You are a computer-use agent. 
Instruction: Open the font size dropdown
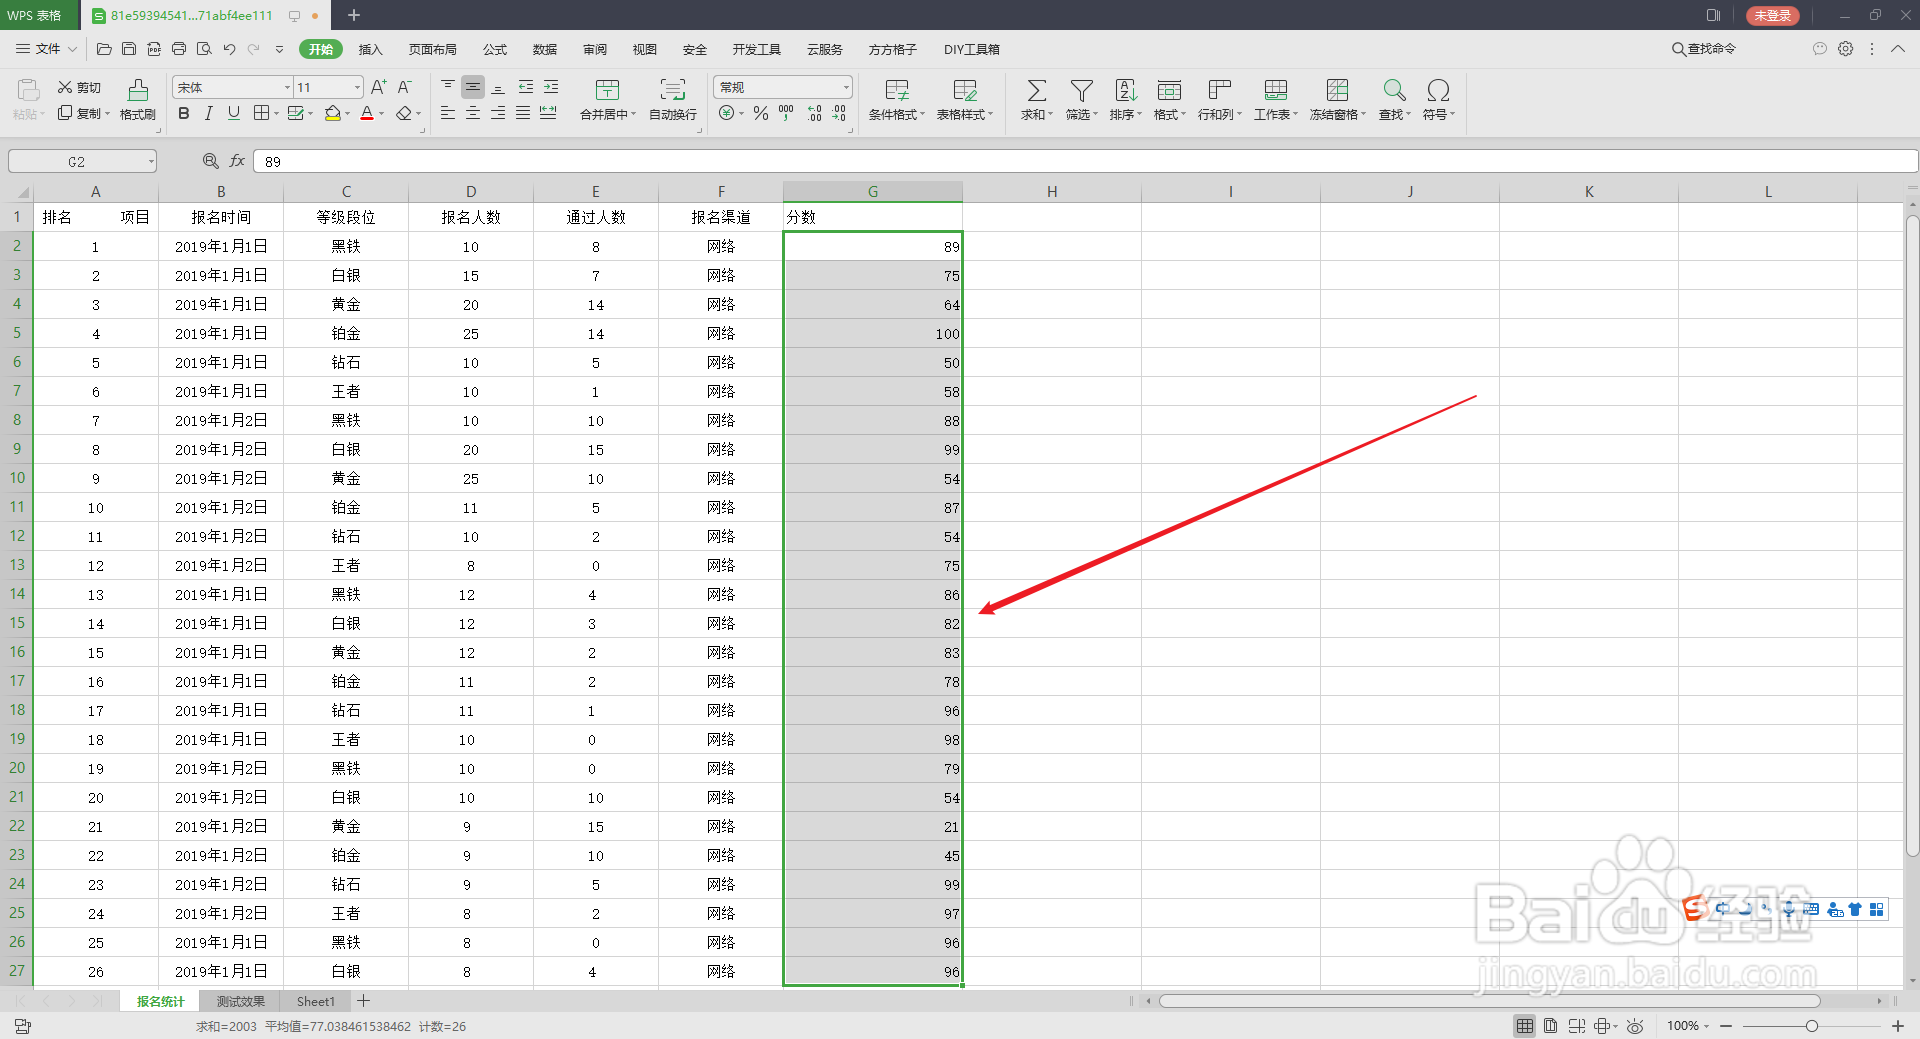pyautogui.click(x=357, y=87)
